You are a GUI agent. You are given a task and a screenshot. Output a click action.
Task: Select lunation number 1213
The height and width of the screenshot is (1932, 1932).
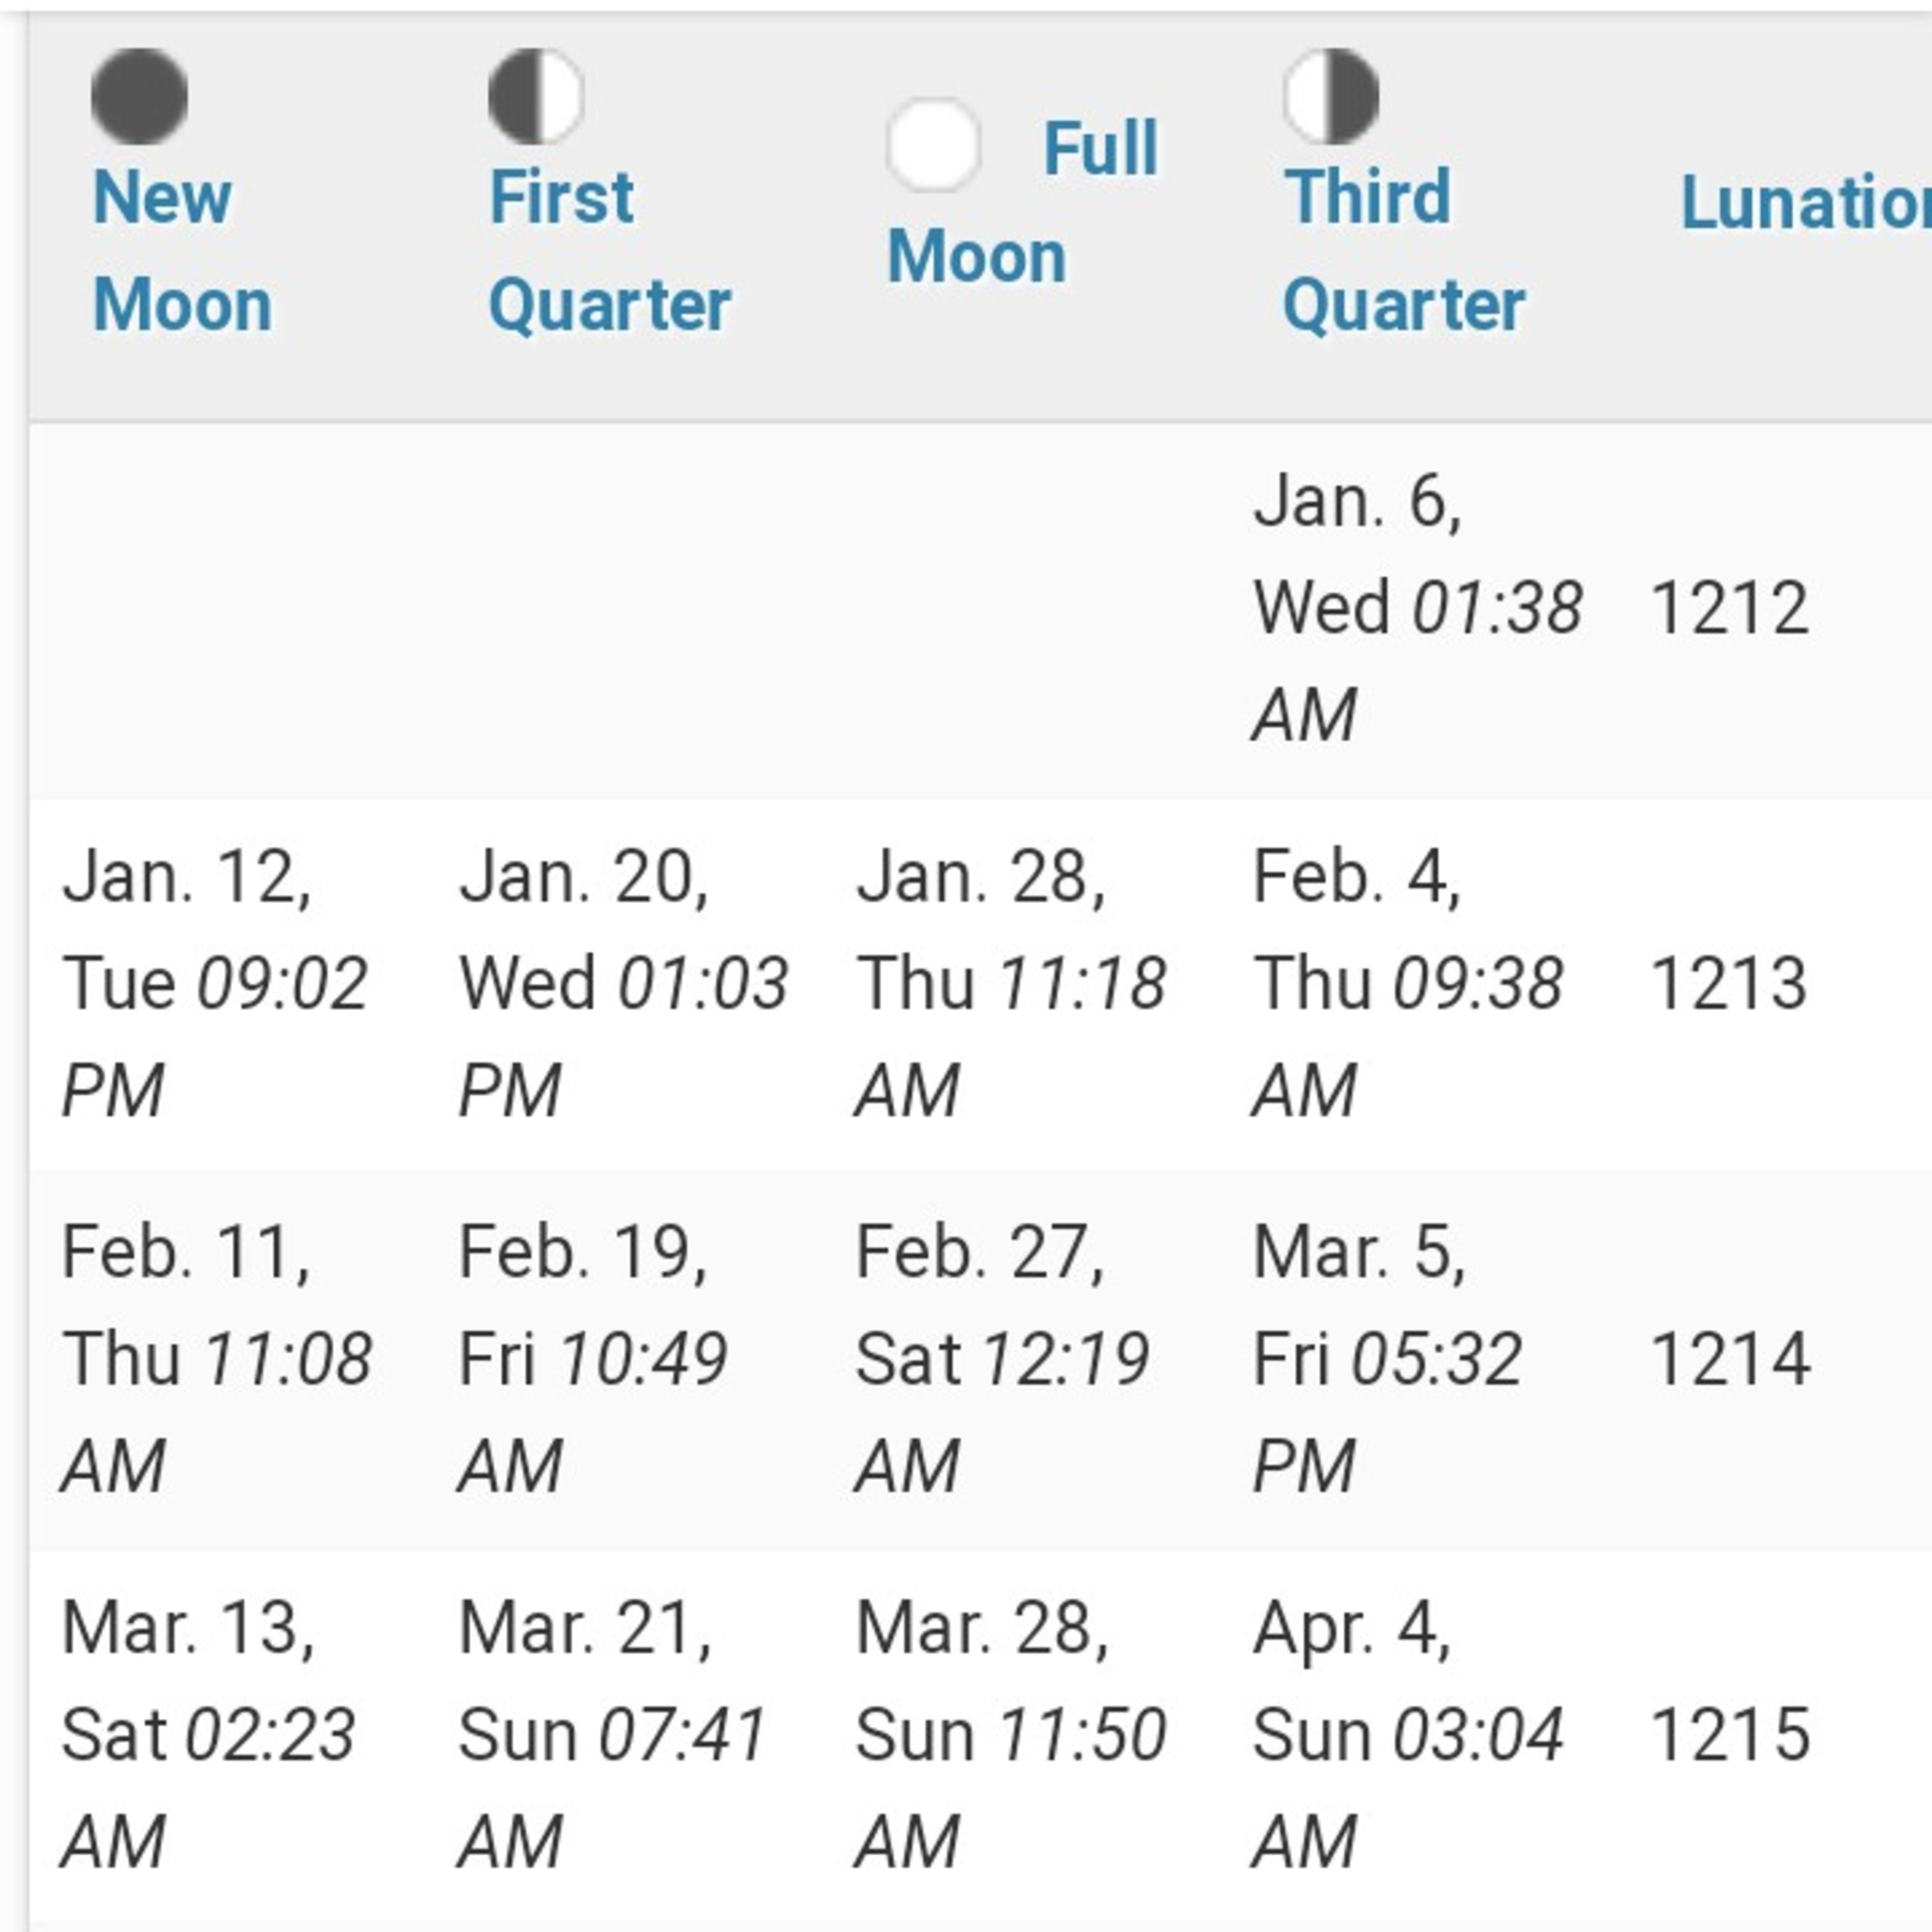[x=1729, y=983]
